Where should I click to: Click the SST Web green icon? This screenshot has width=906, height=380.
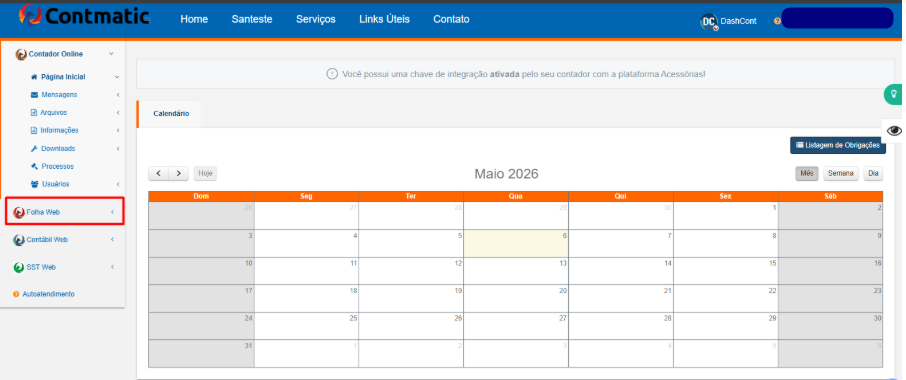point(18,267)
